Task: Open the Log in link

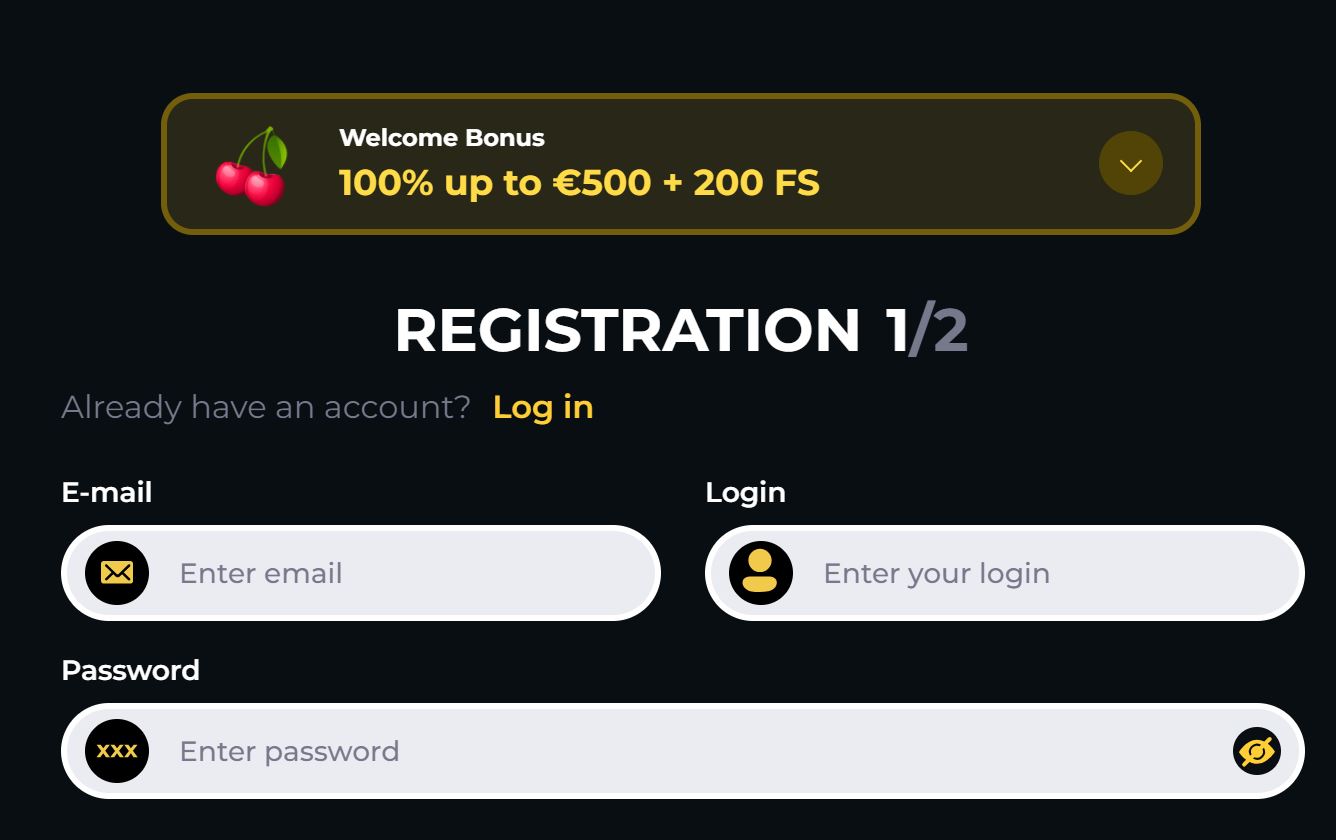Action: (543, 407)
